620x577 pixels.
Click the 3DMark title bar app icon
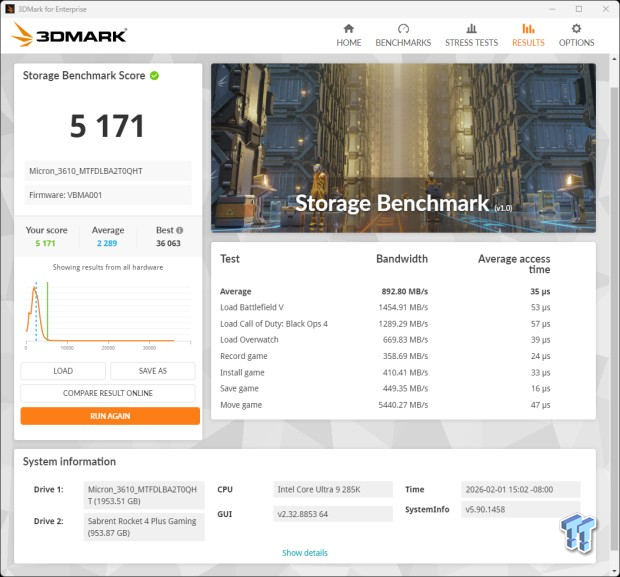coord(9,8)
